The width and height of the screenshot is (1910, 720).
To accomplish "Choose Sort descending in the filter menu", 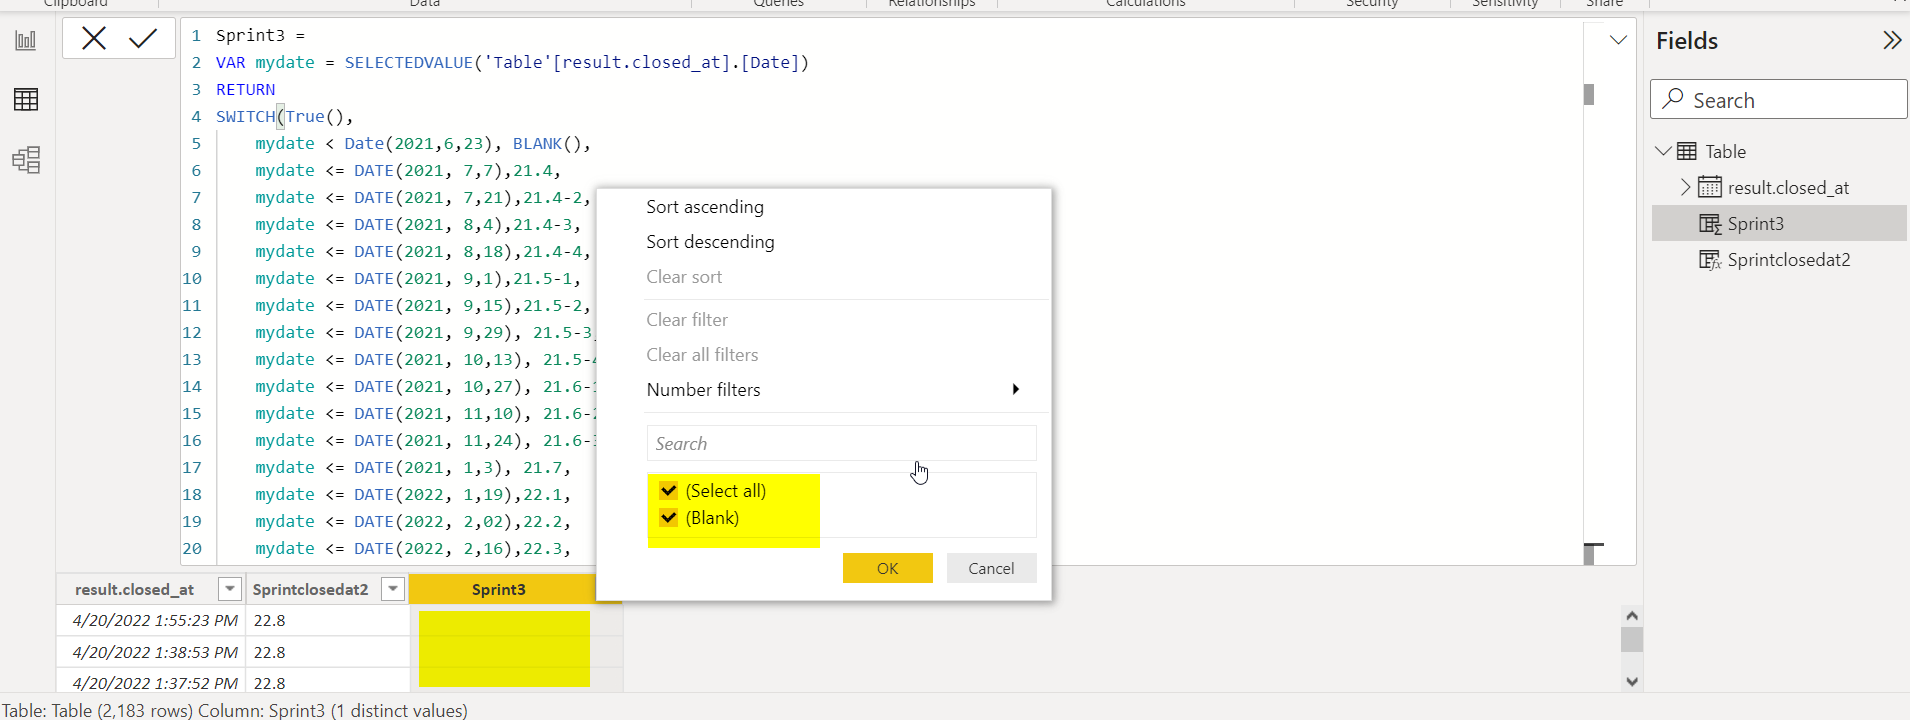I will (x=710, y=242).
